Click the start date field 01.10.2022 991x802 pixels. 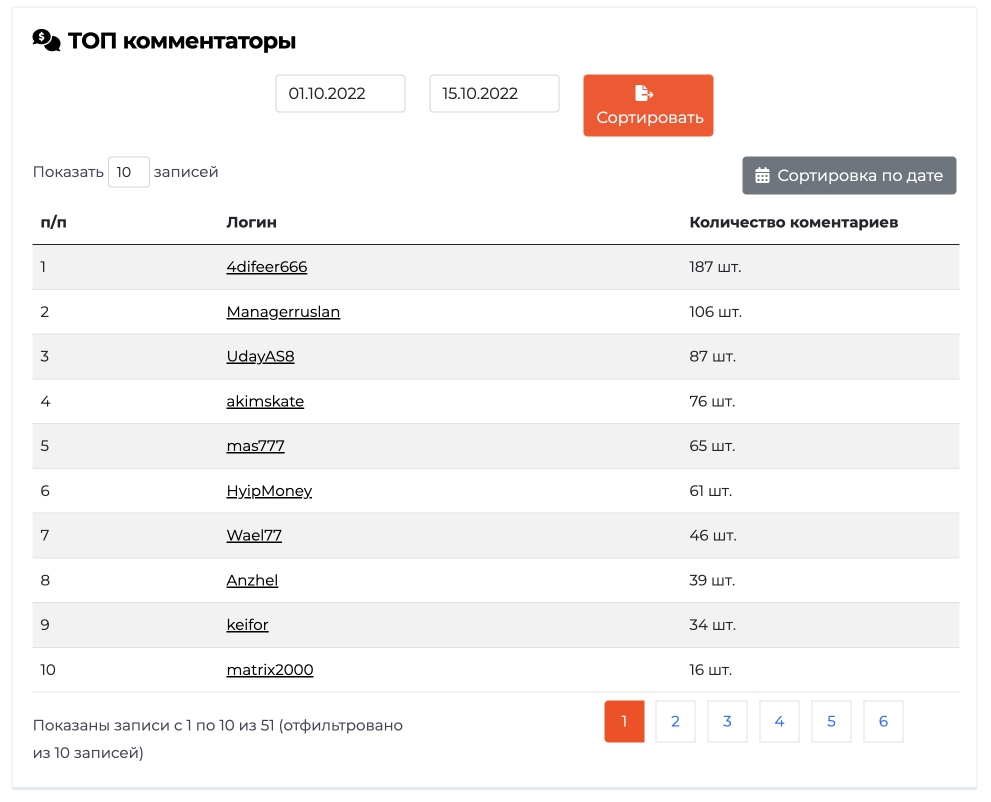point(340,94)
